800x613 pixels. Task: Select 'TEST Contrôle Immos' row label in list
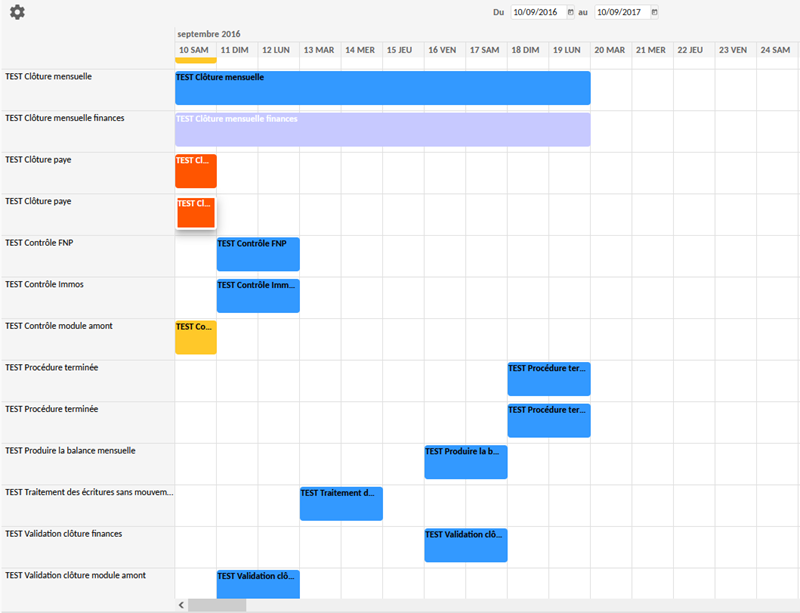point(45,284)
